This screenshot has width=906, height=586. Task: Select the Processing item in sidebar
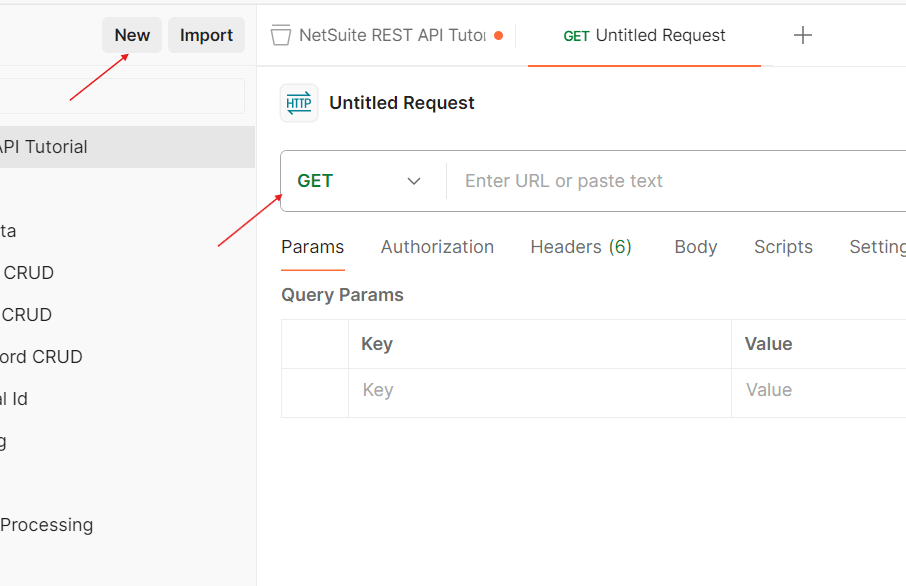click(46, 524)
